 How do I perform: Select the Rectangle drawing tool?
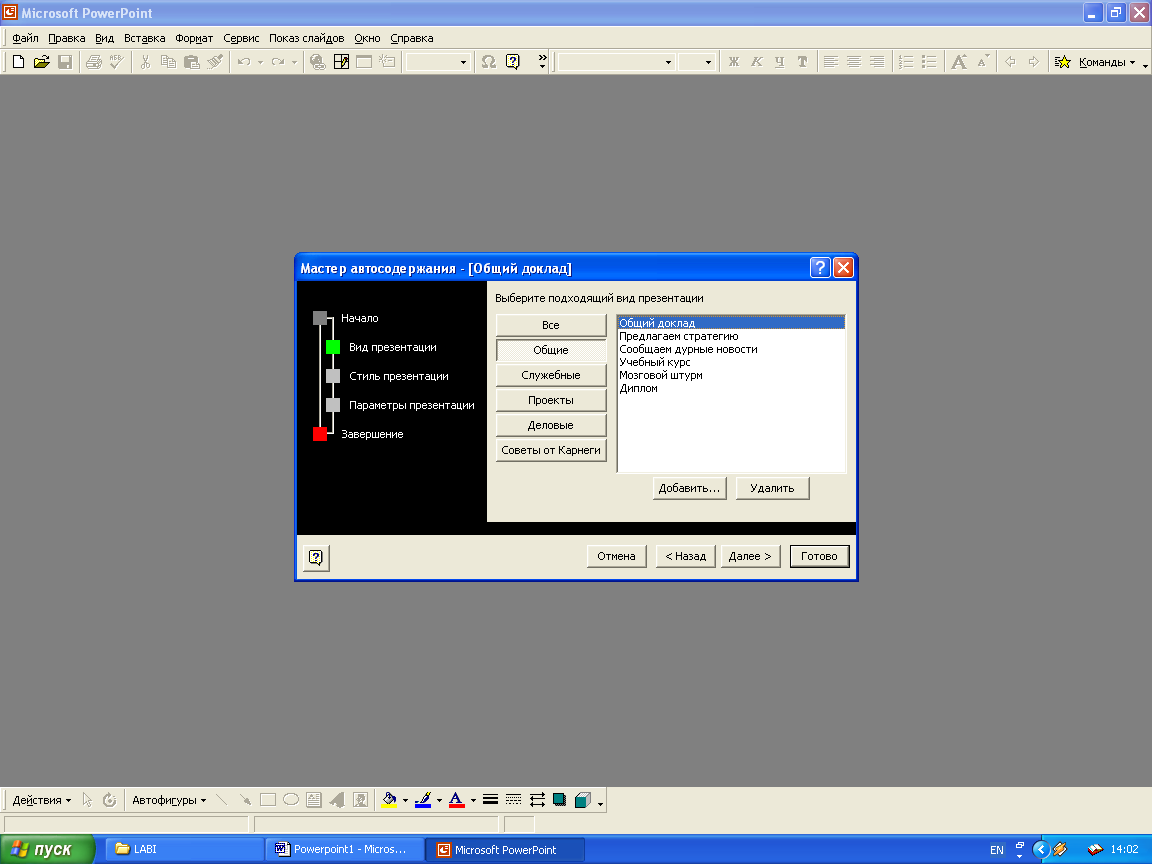(267, 800)
